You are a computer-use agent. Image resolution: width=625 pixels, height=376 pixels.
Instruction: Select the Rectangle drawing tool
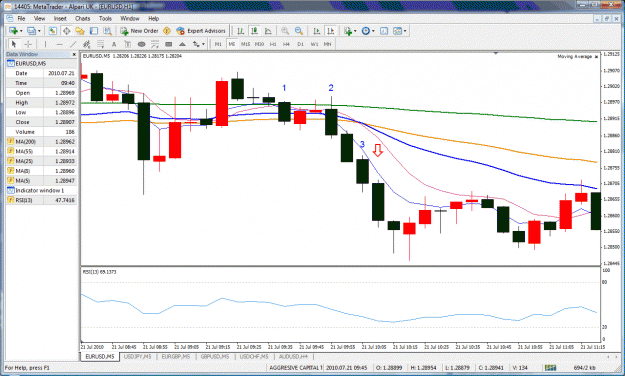pyautogui.click(x=169, y=44)
